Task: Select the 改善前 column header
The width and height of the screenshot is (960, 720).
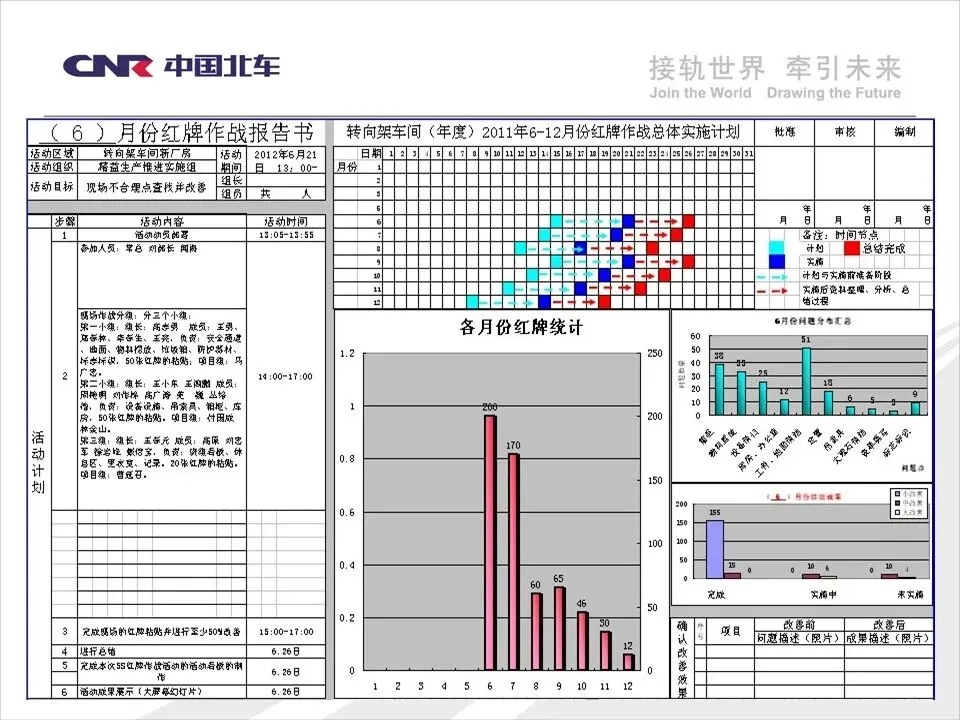Action: [798, 625]
